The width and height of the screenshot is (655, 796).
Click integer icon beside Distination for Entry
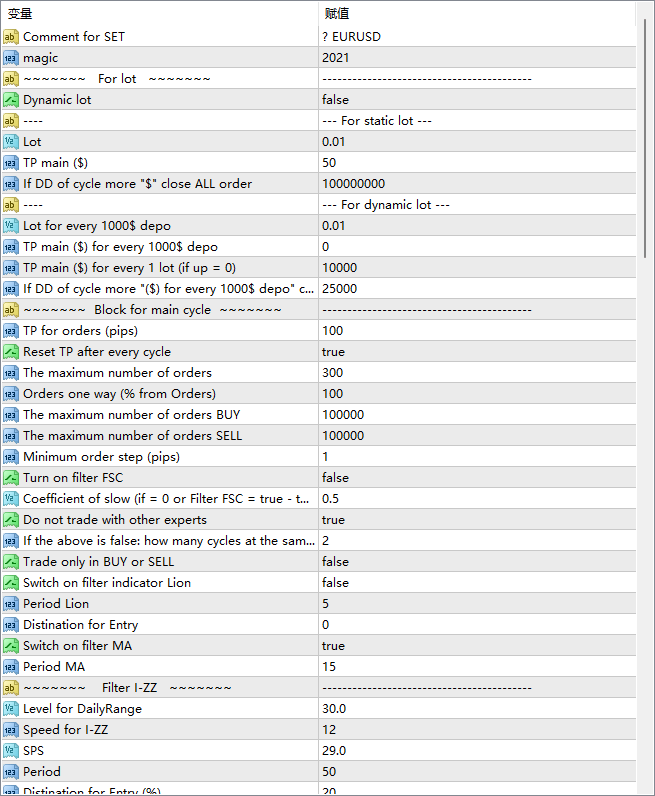[x=11, y=625]
